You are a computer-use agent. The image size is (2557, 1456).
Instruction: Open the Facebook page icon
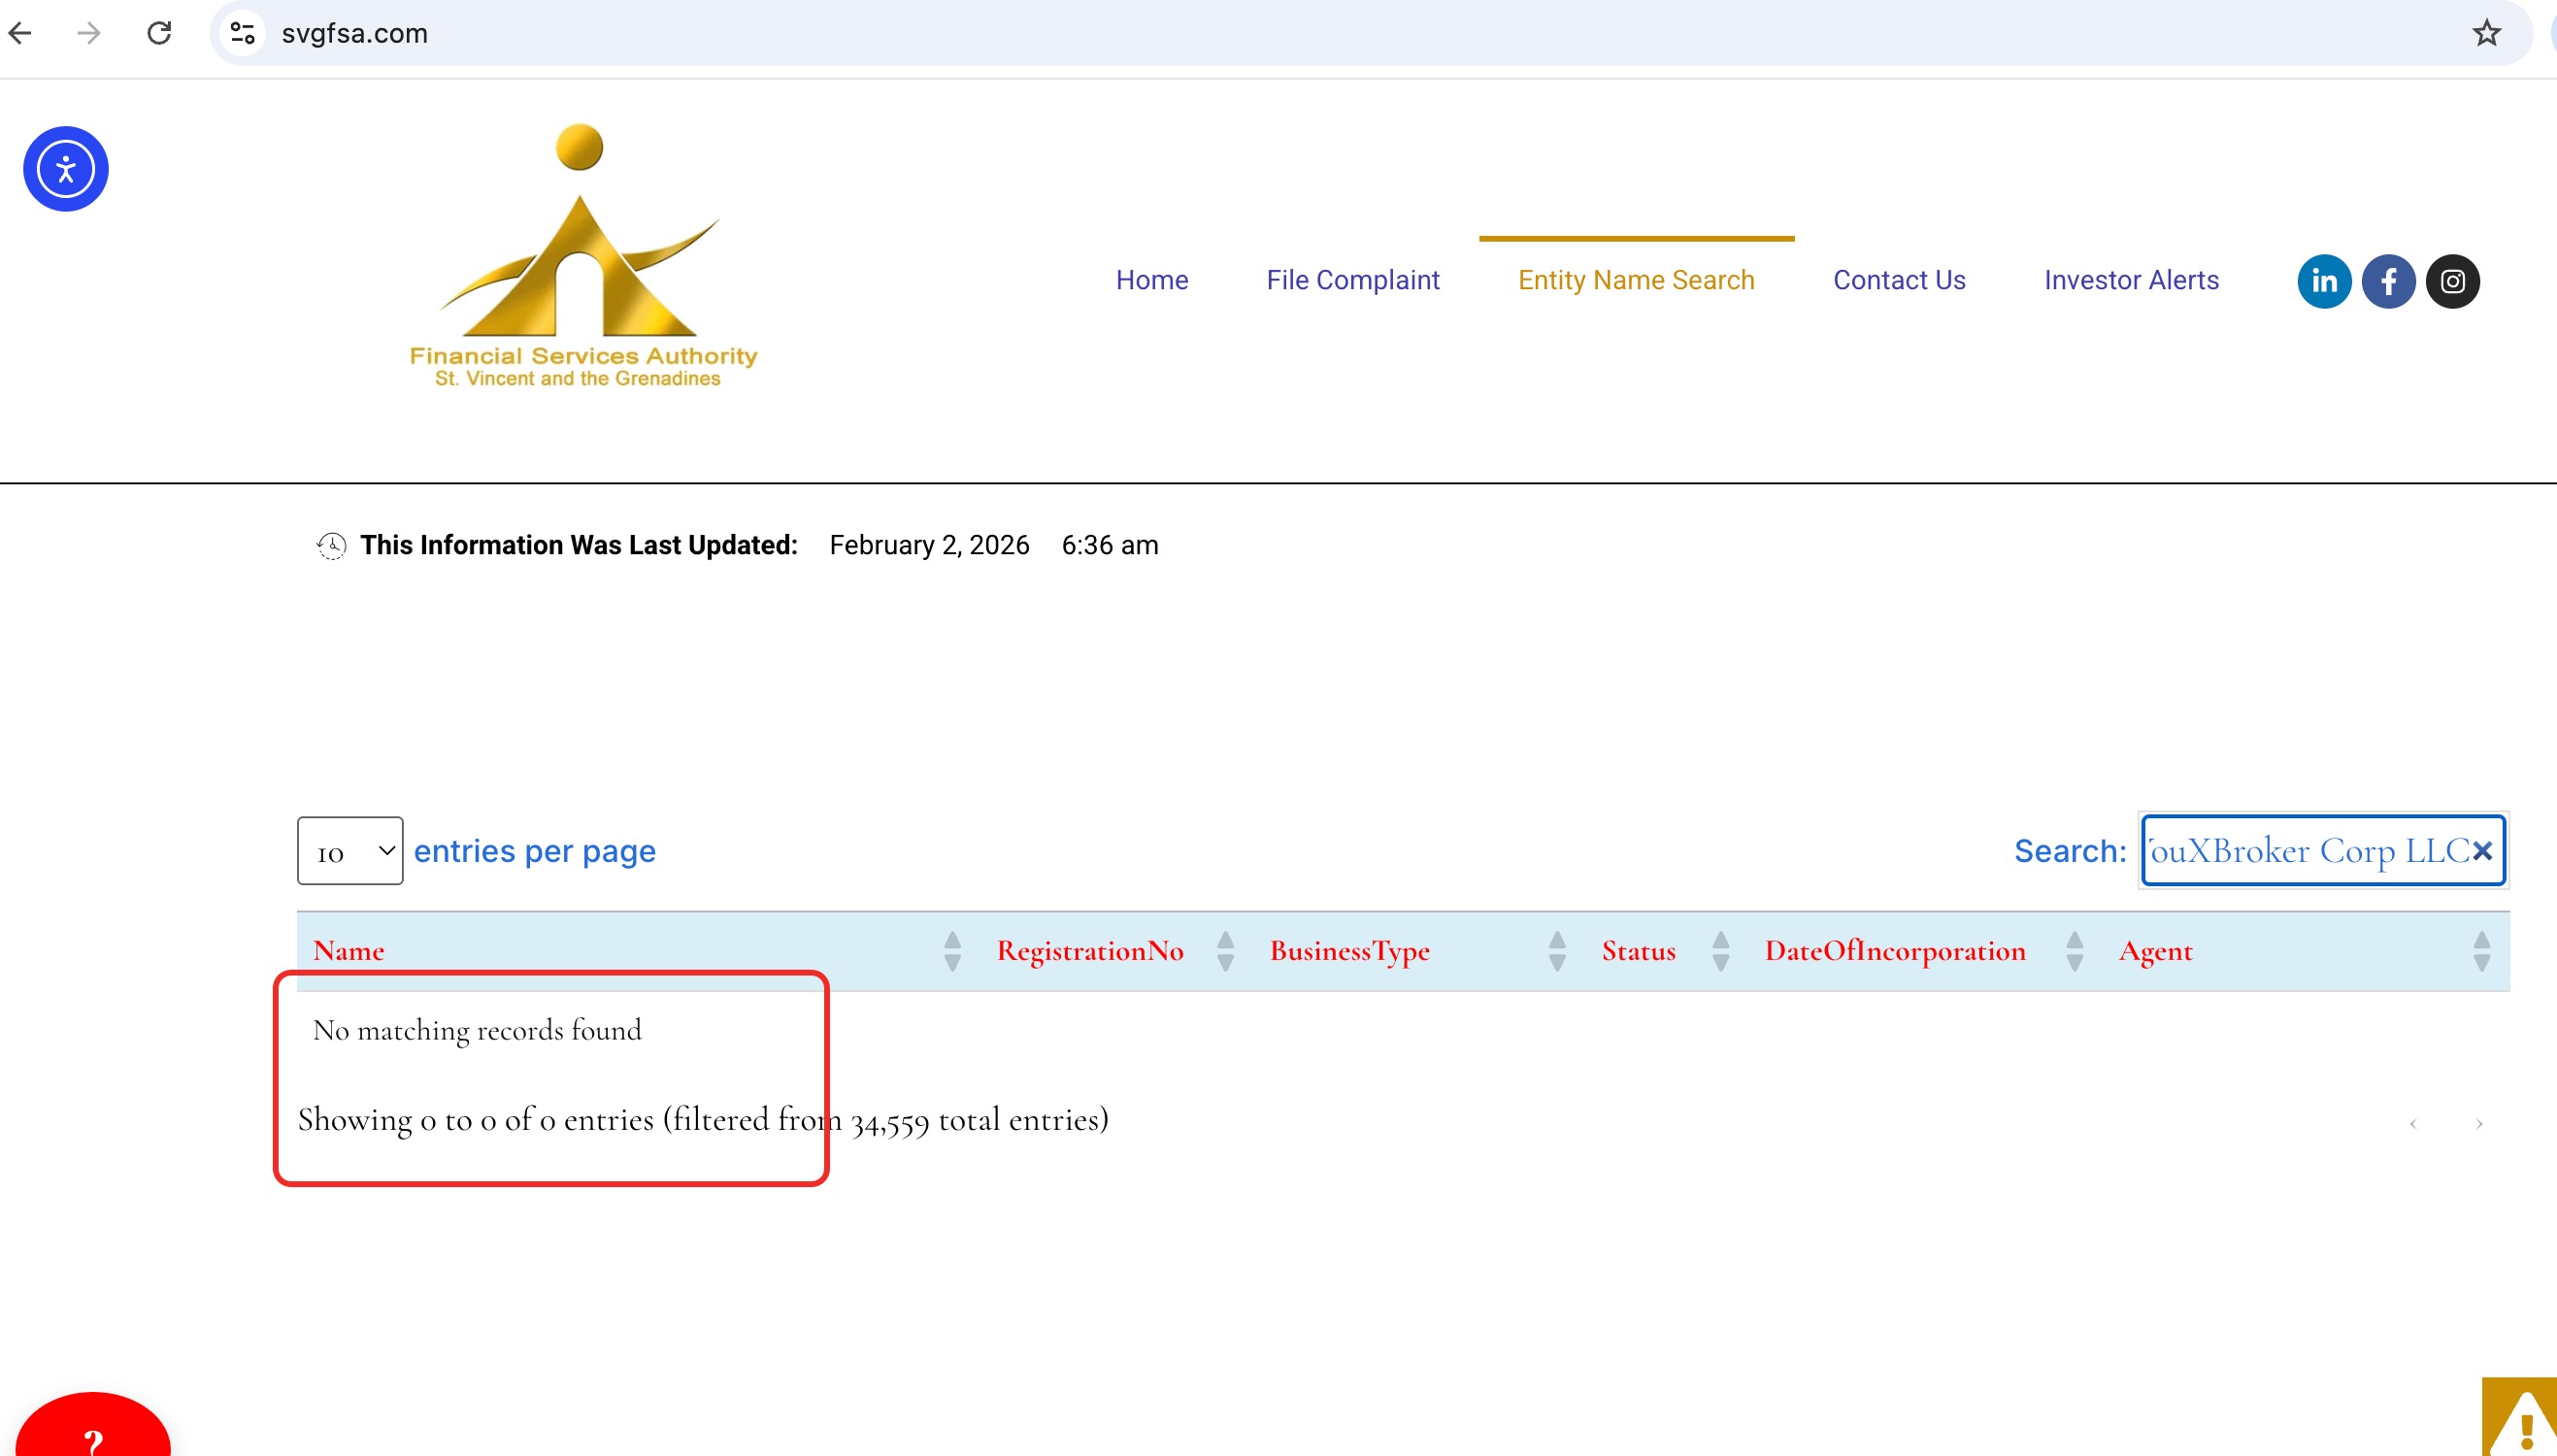click(x=2388, y=281)
